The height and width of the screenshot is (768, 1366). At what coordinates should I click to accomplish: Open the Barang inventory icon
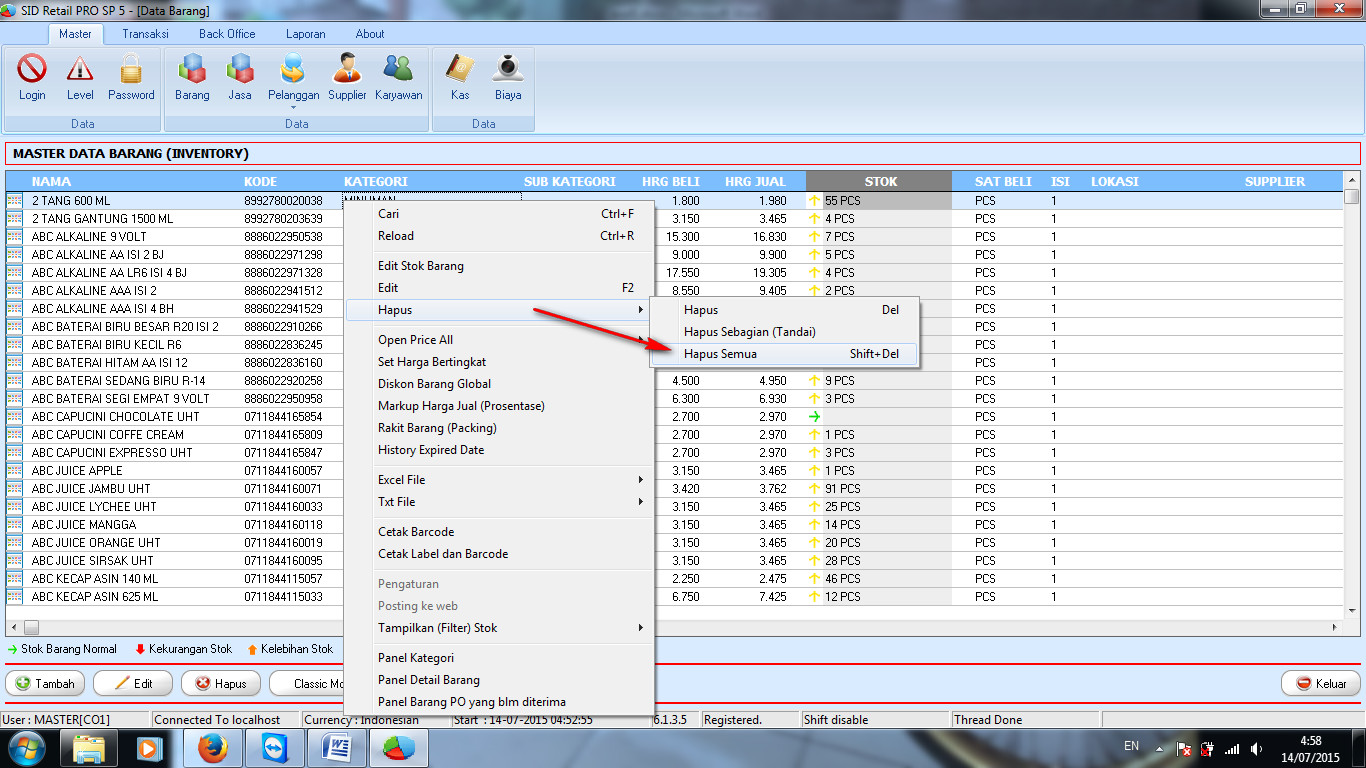coord(191,75)
